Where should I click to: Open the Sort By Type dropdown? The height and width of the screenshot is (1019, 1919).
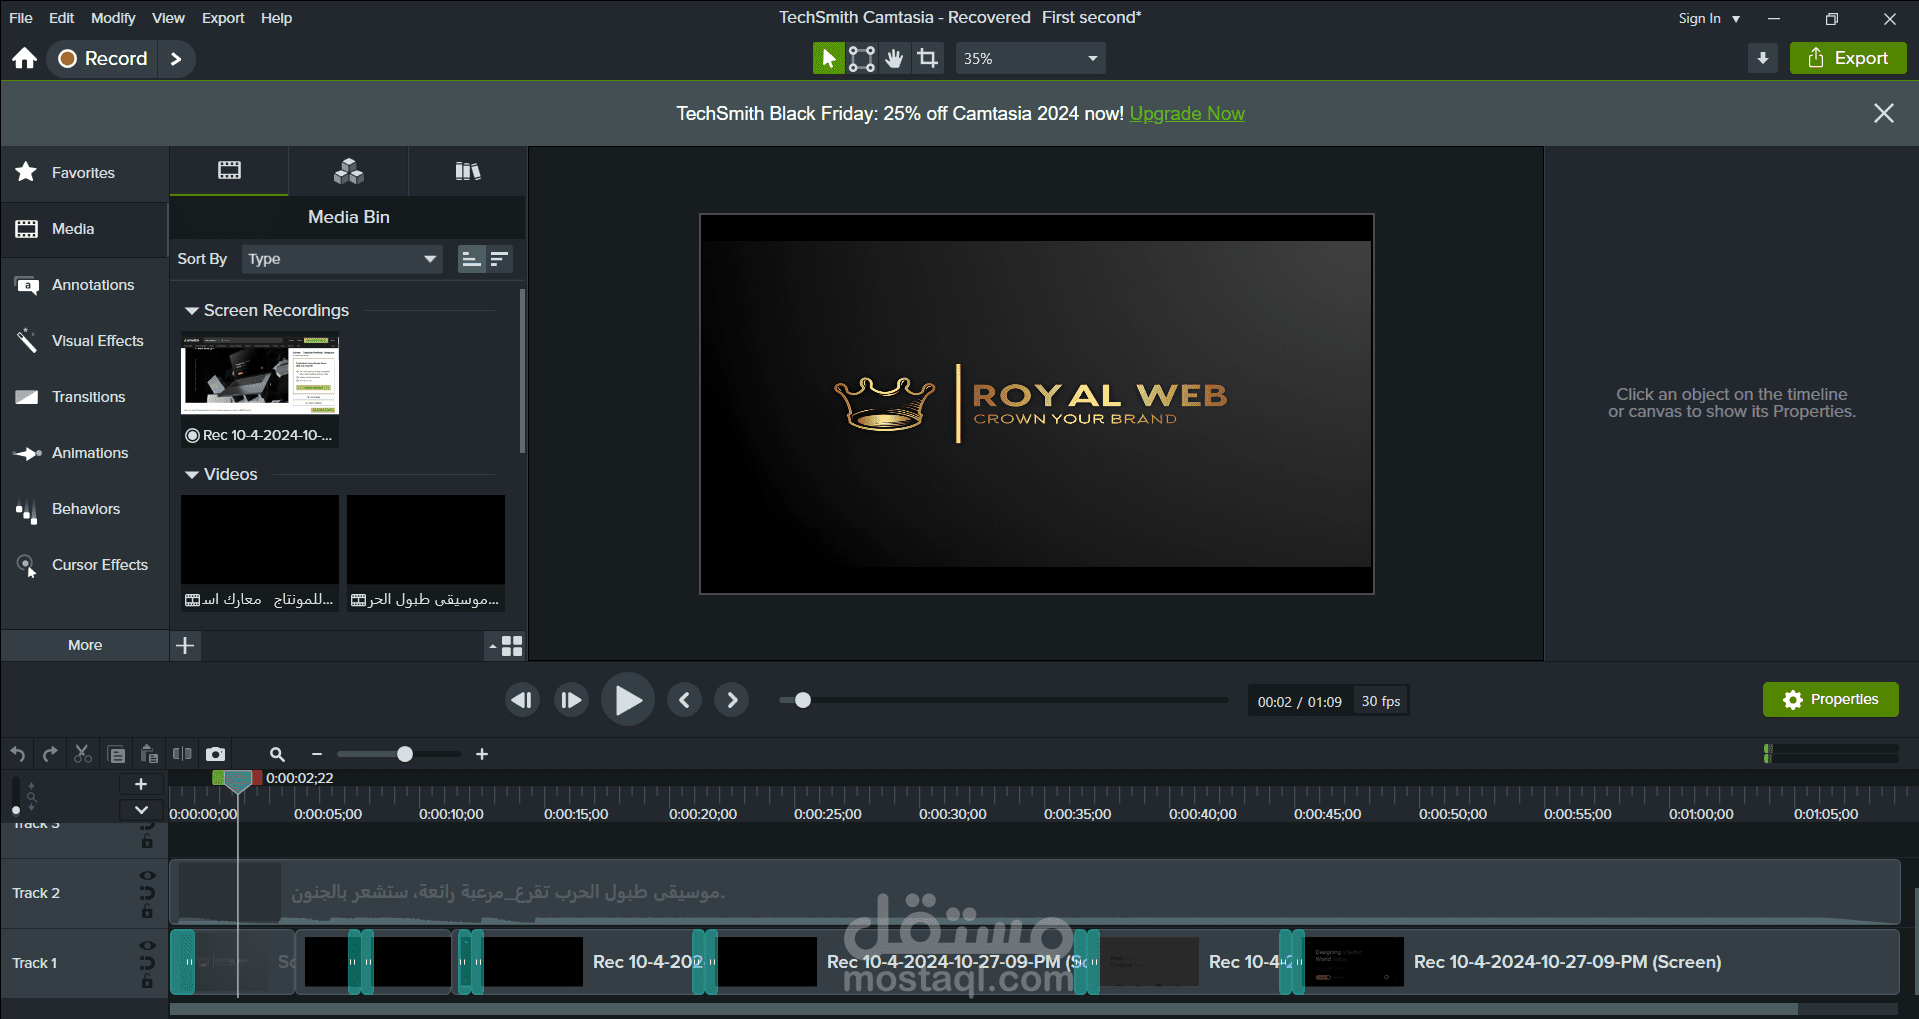[x=342, y=259]
